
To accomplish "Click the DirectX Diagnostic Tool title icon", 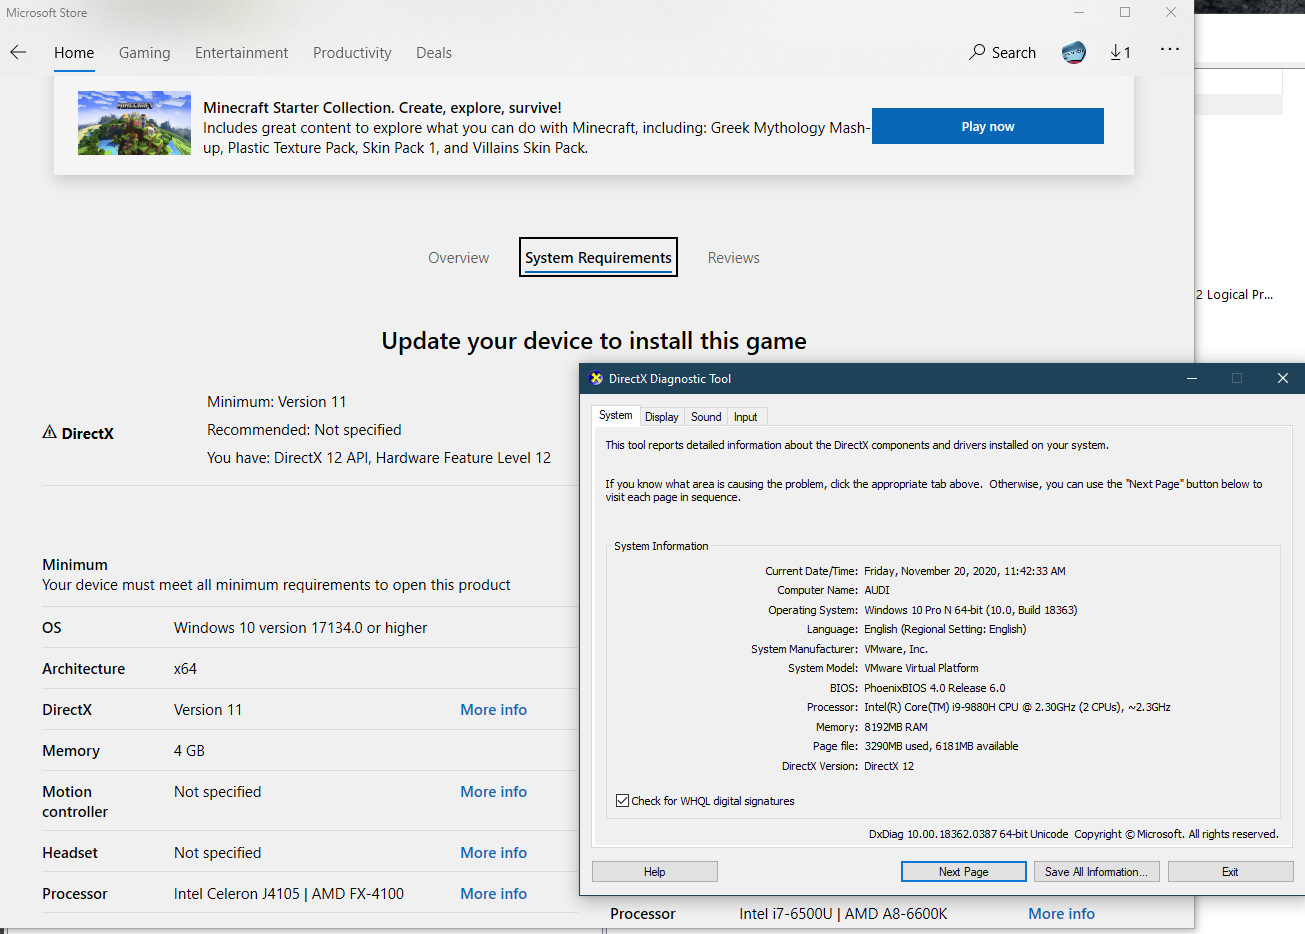I will pyautogui.click(x=596, y=378).
